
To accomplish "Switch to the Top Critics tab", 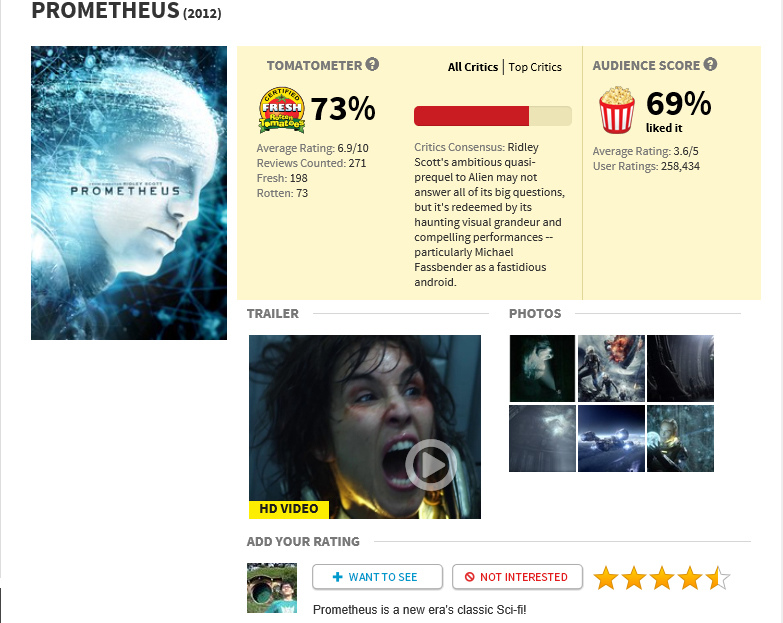I will (535, 67).
